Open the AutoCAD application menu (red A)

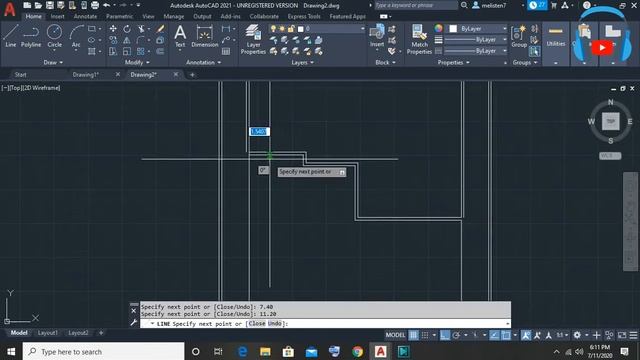(x=9, y=8)
